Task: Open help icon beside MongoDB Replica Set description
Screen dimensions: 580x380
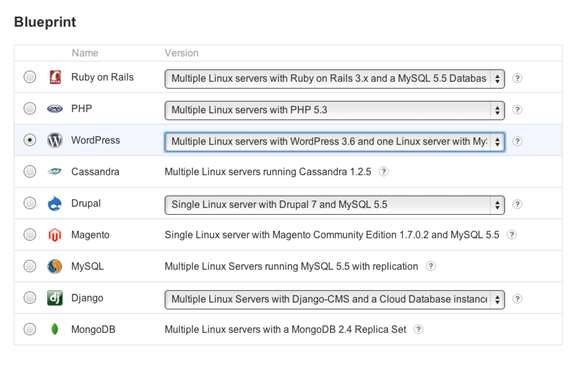Action: coord(418,329)
